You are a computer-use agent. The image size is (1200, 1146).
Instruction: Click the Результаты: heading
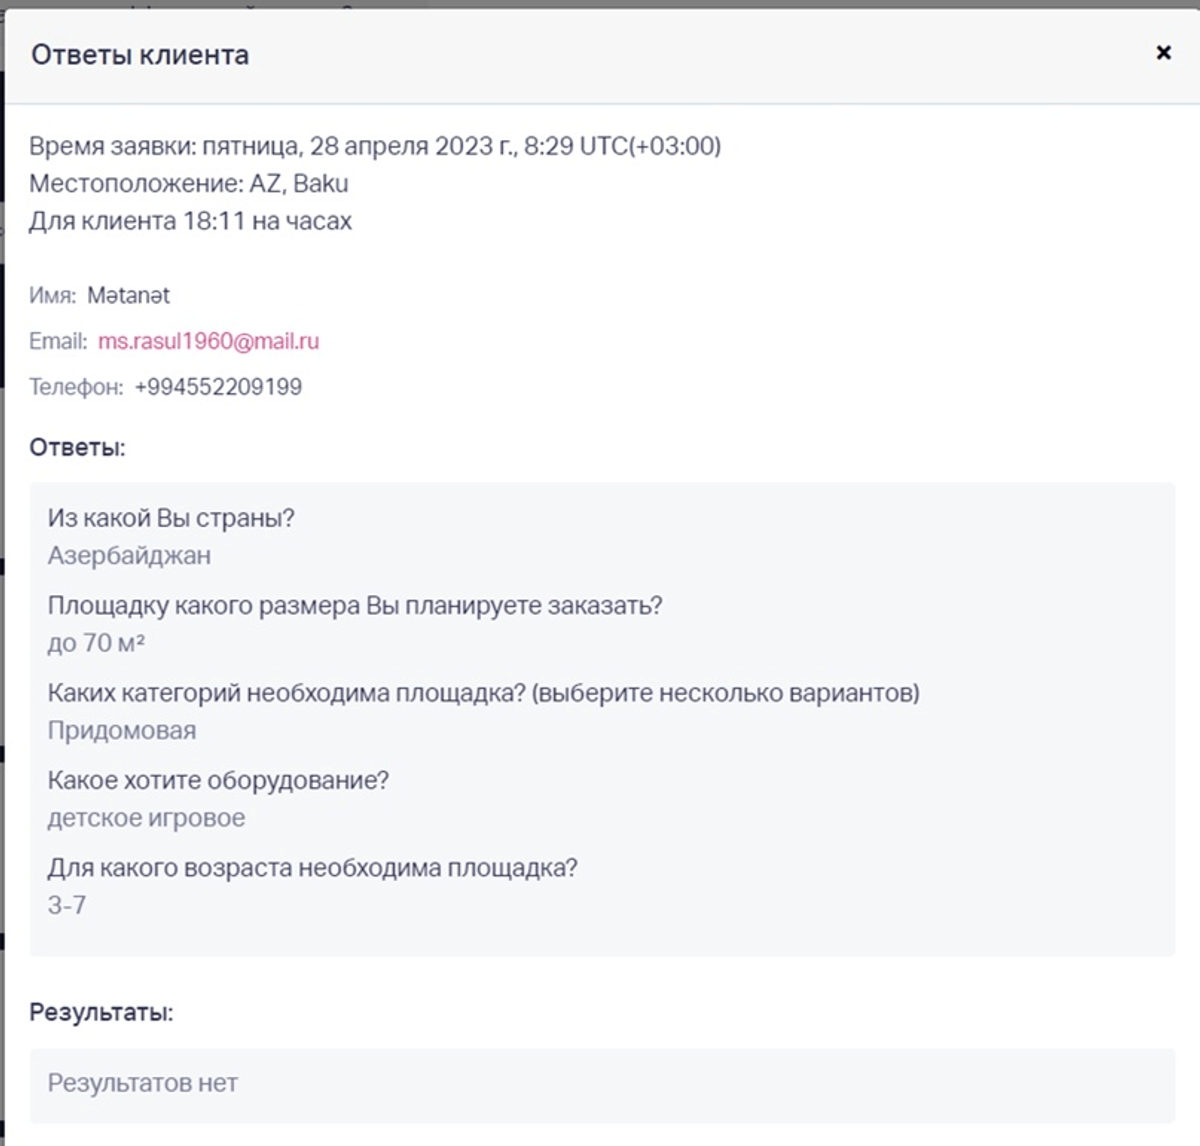101,1012
